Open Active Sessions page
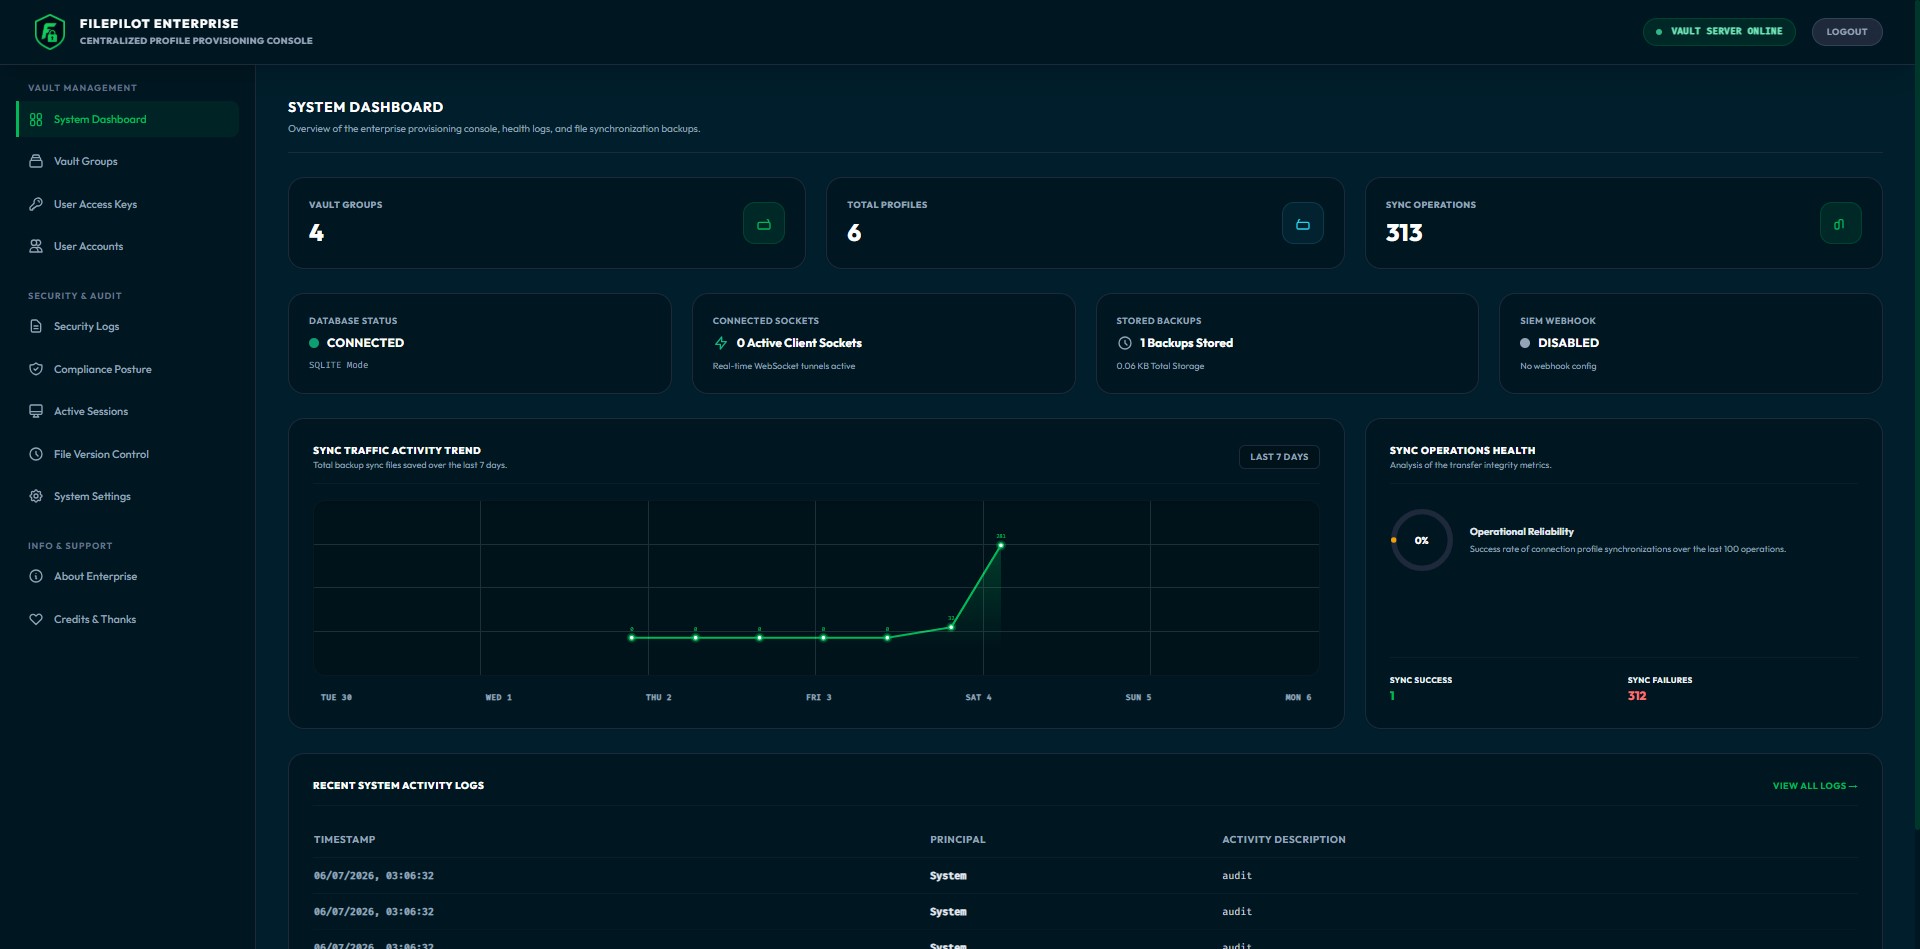Image resolution: width=1920 pixels, height=949 pixels. pyautogui.click(x=128, y=411)
